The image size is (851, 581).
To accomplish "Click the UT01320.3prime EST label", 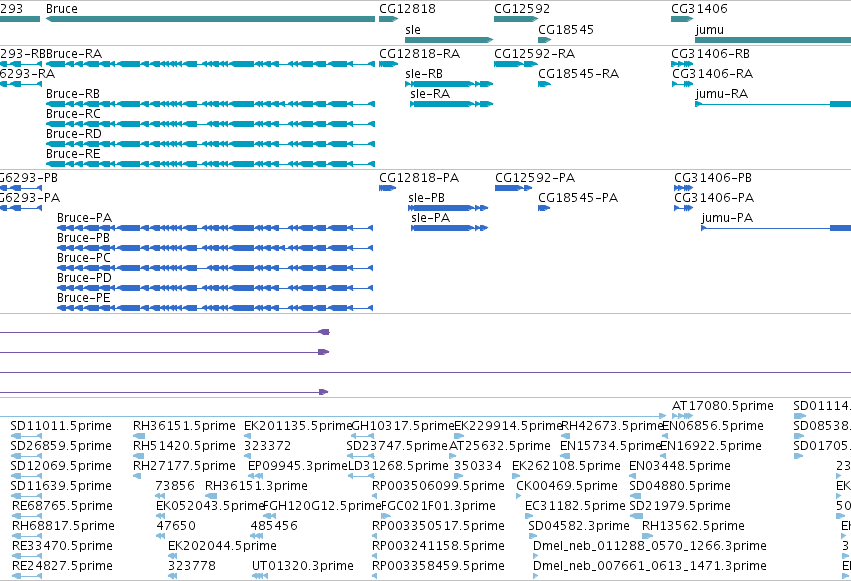I will coord(303,566).
